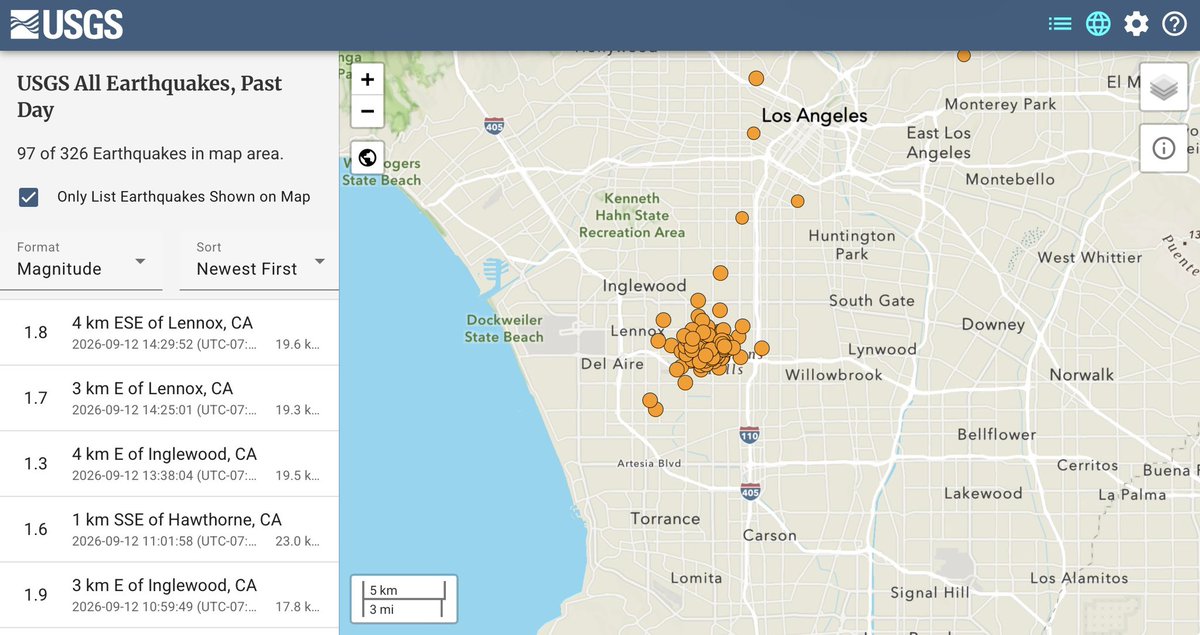The image size is (1200, 635).
Task: Zoom in on the map
Action: 367,80
